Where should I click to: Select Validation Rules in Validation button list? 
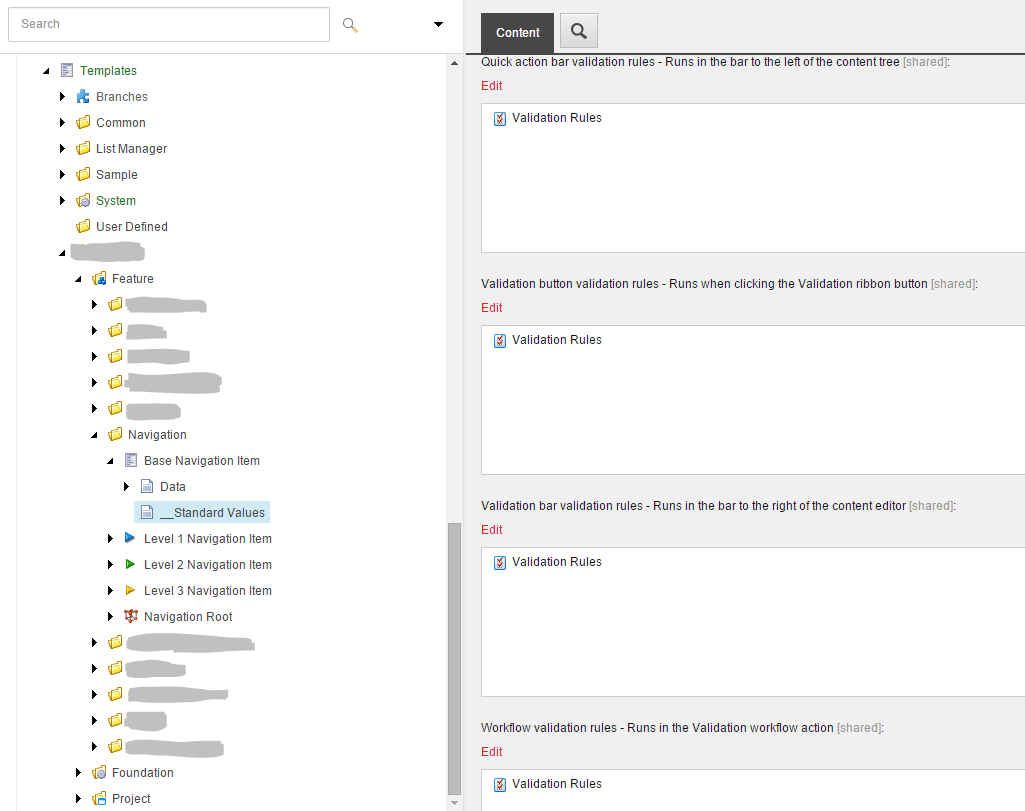click(x=556, y=340)
